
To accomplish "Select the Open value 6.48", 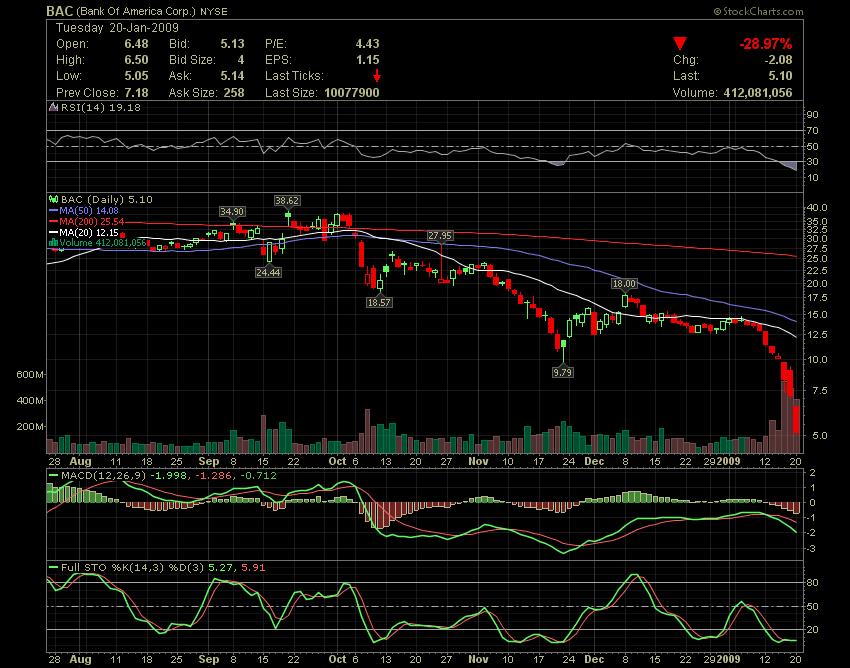I will tap(136, 44).
